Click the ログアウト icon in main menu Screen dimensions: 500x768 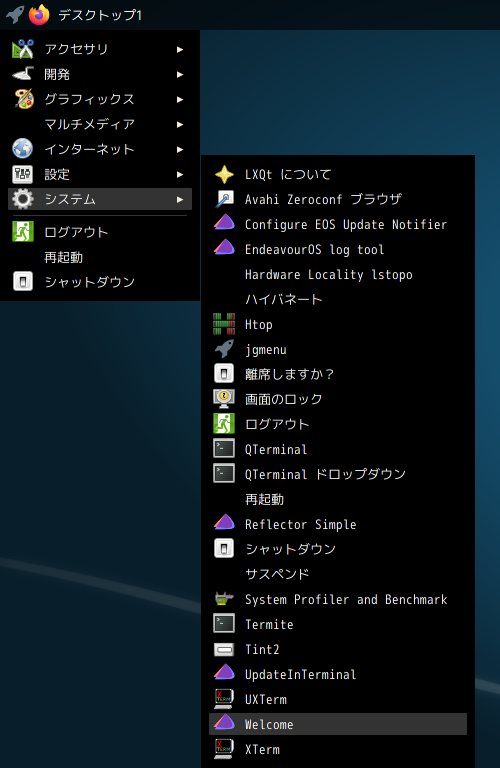[23, 232]
